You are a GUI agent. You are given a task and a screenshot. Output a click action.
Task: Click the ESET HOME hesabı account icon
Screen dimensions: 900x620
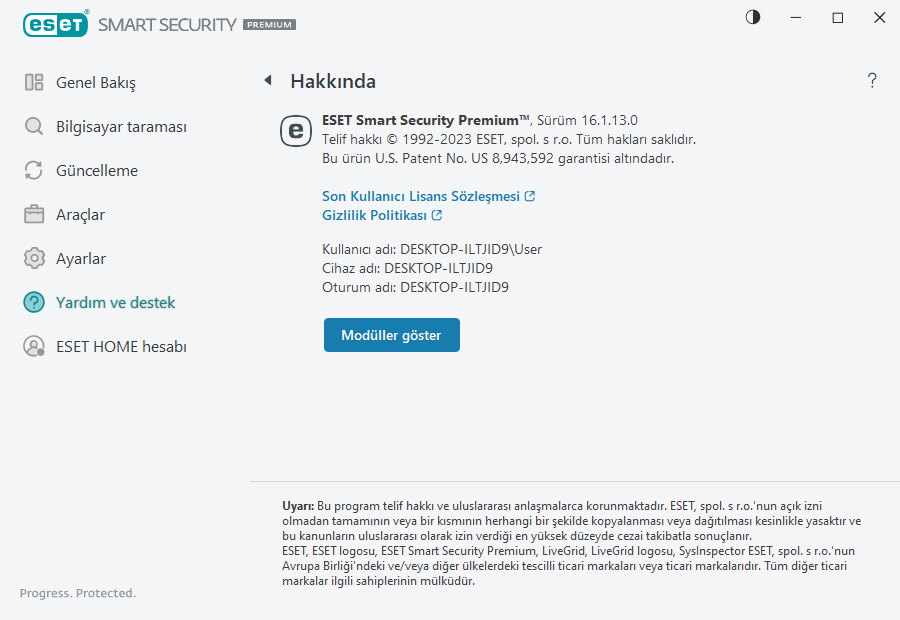click(34, 347)
